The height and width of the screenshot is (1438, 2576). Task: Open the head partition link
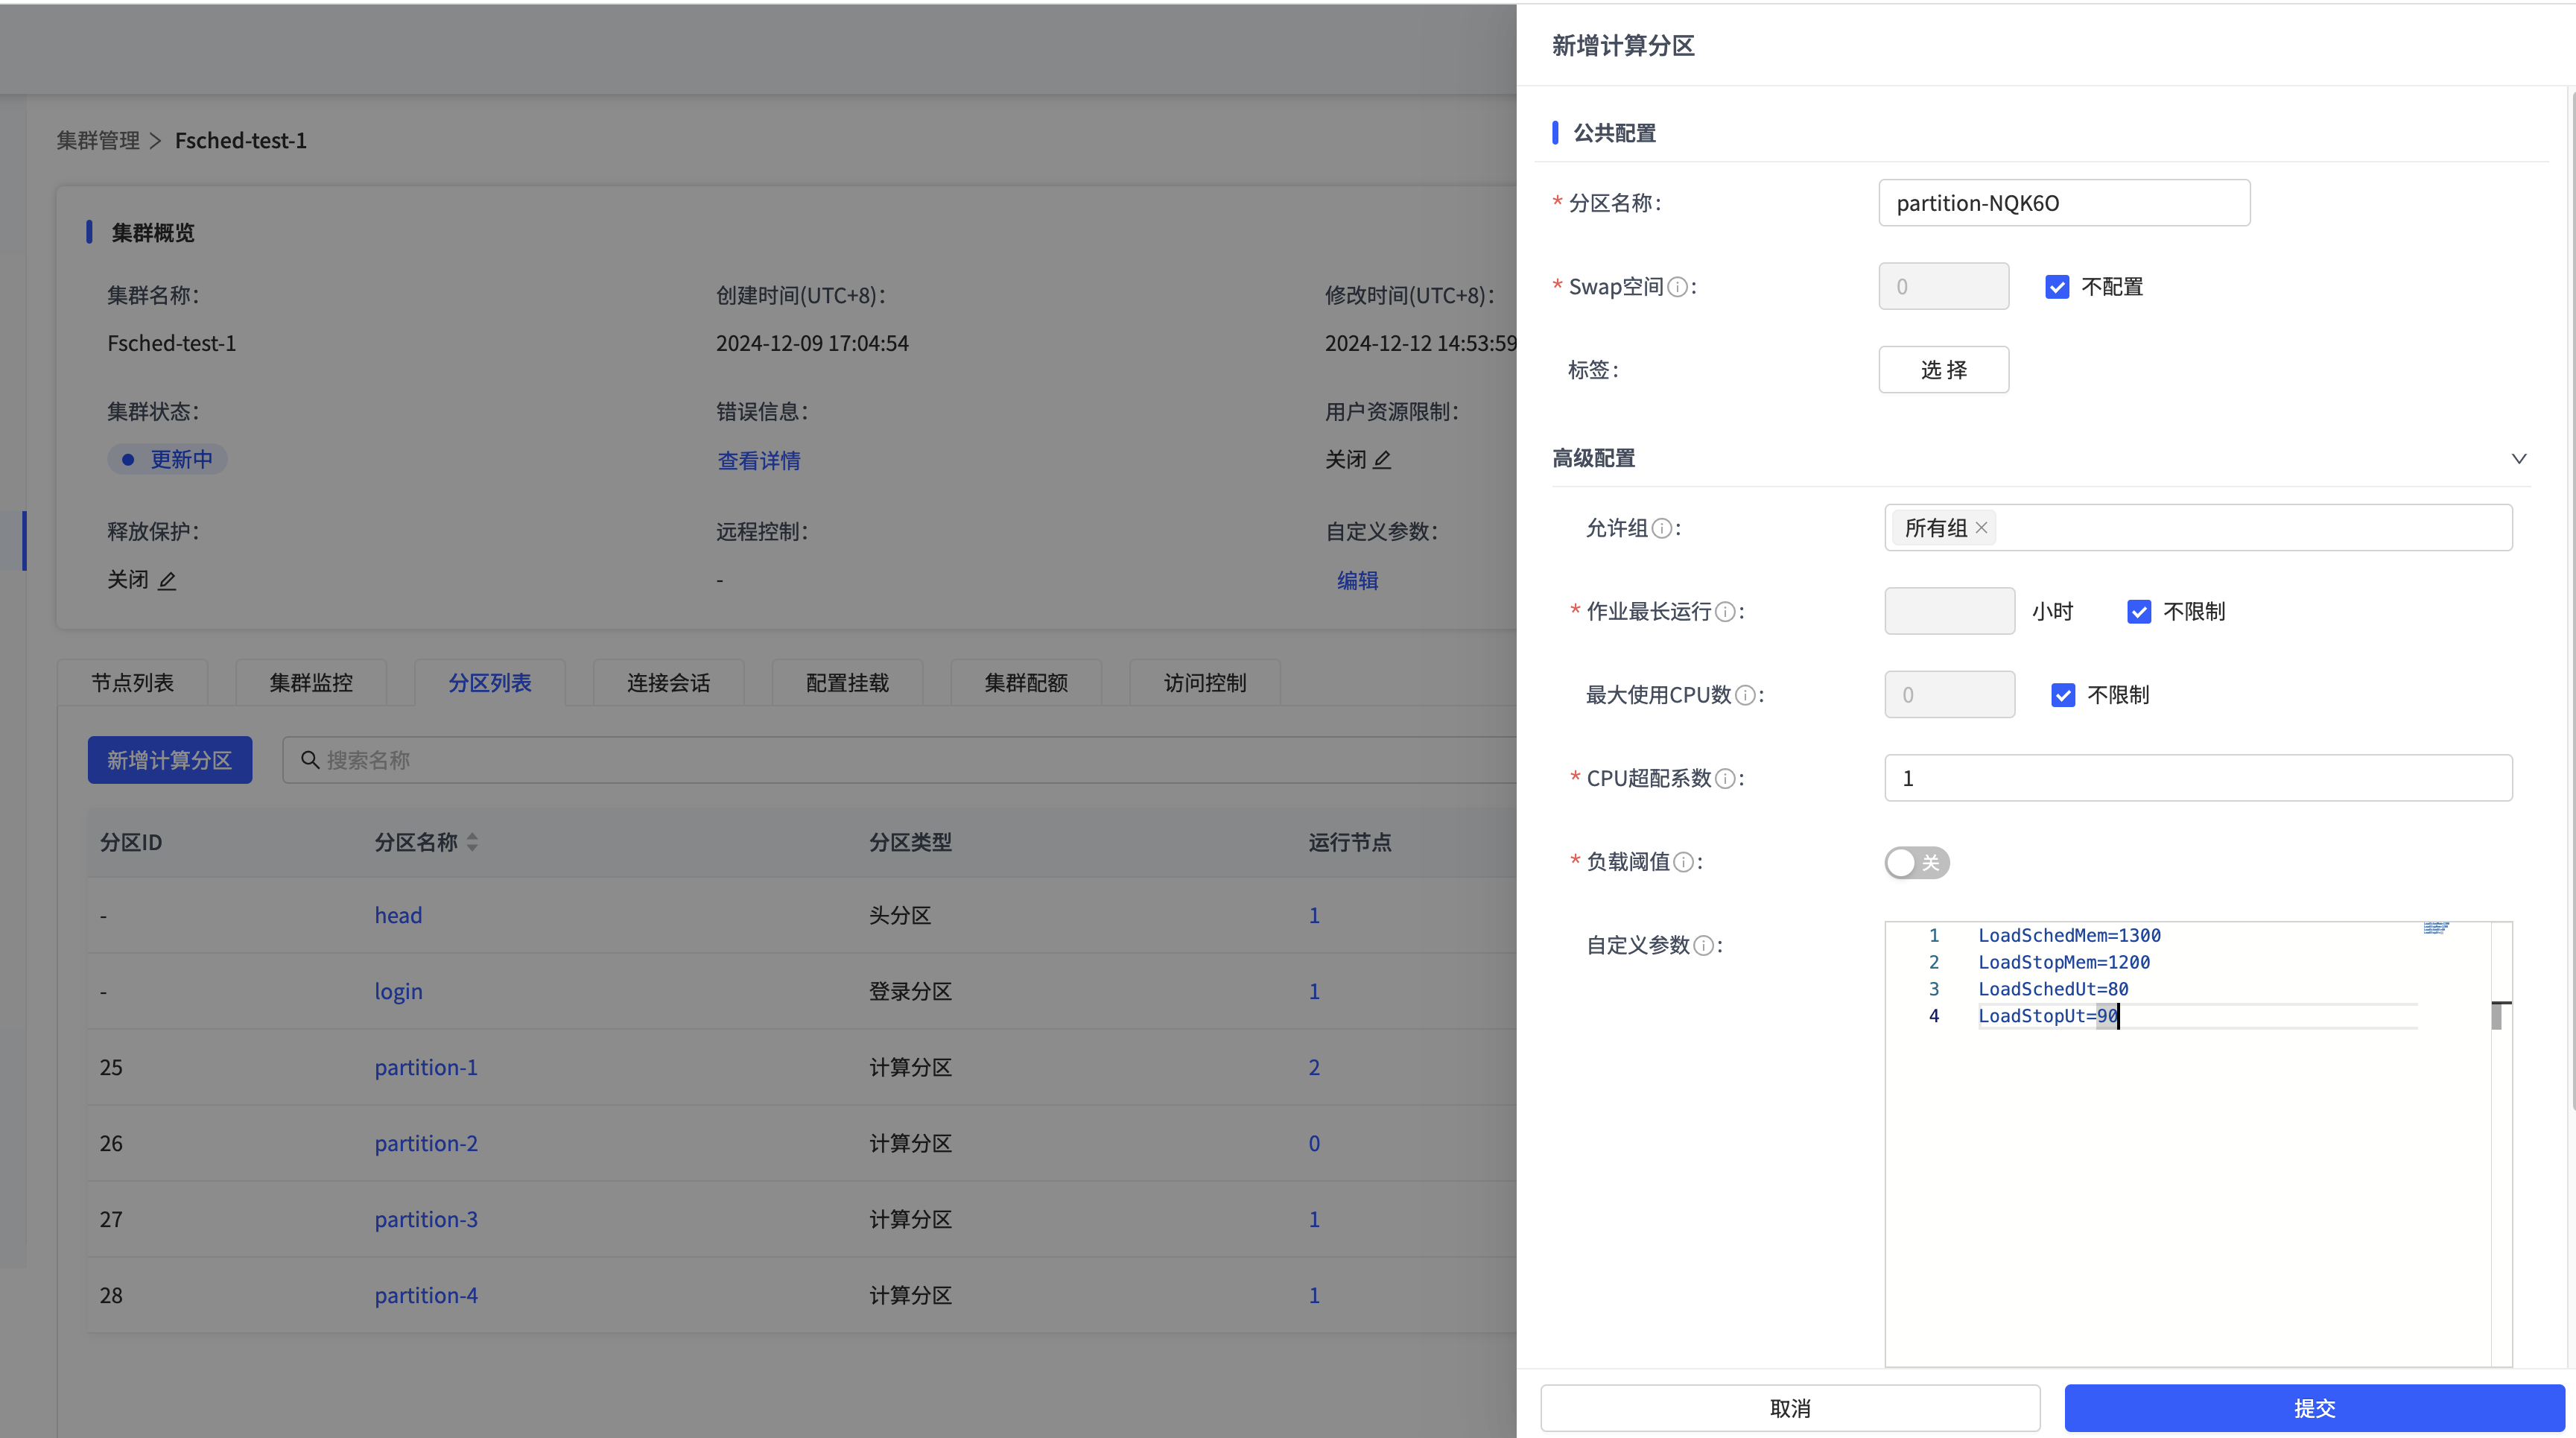398,915
